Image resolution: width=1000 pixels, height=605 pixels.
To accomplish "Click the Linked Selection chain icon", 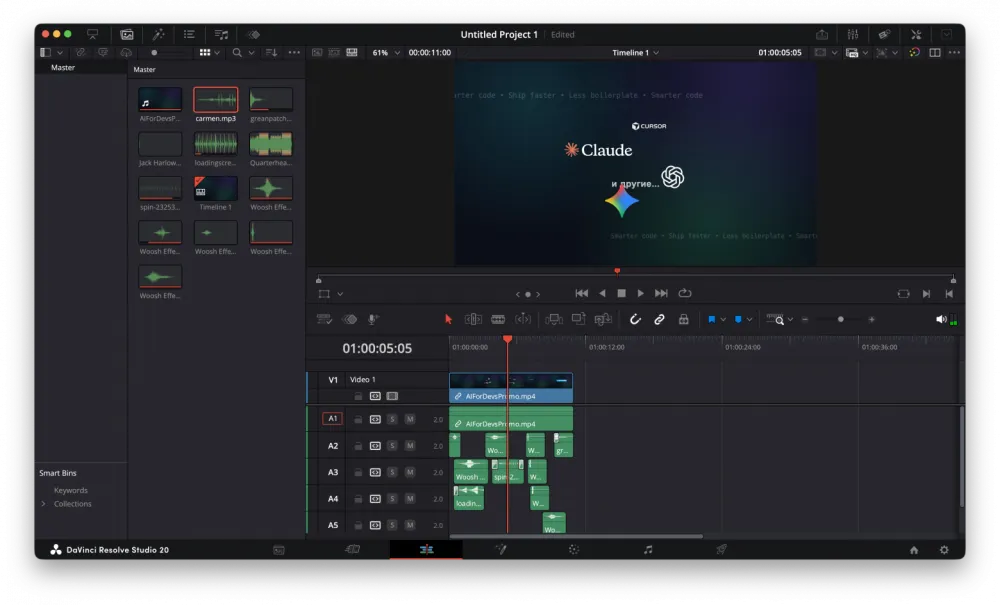I will (659, 319).
